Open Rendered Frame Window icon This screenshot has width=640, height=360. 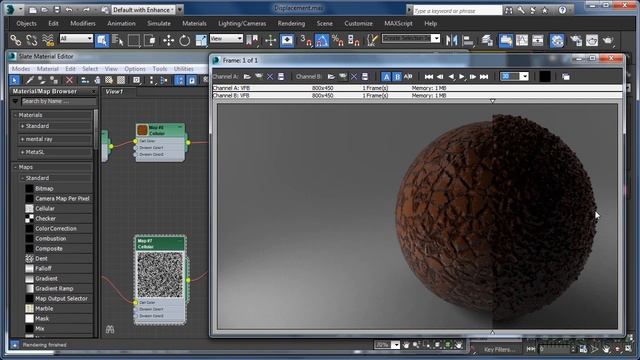(592, 40)
